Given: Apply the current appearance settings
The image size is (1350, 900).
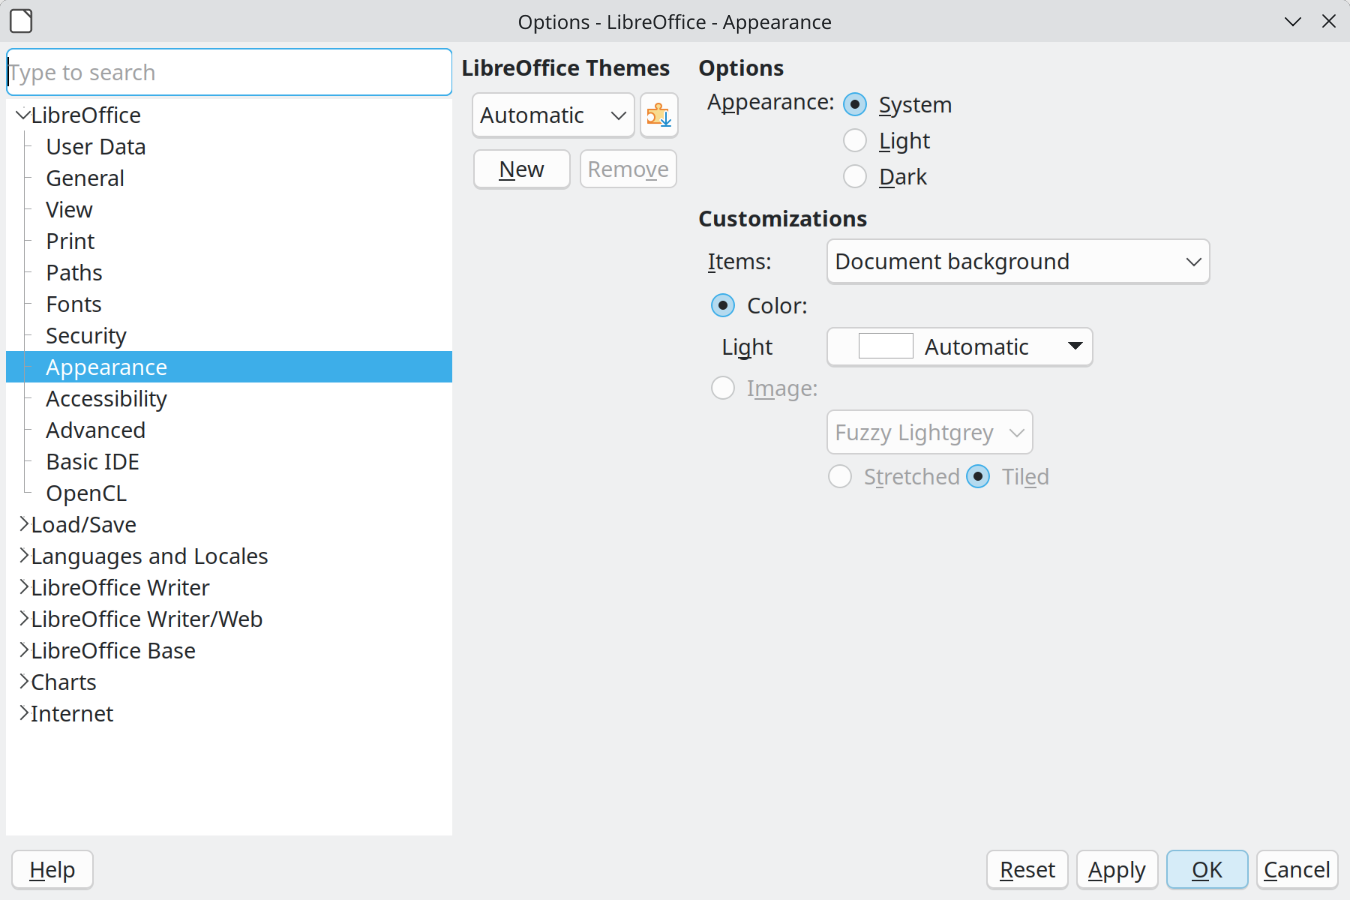Looking at the screenshot, I should click(x=1116, y=869).
